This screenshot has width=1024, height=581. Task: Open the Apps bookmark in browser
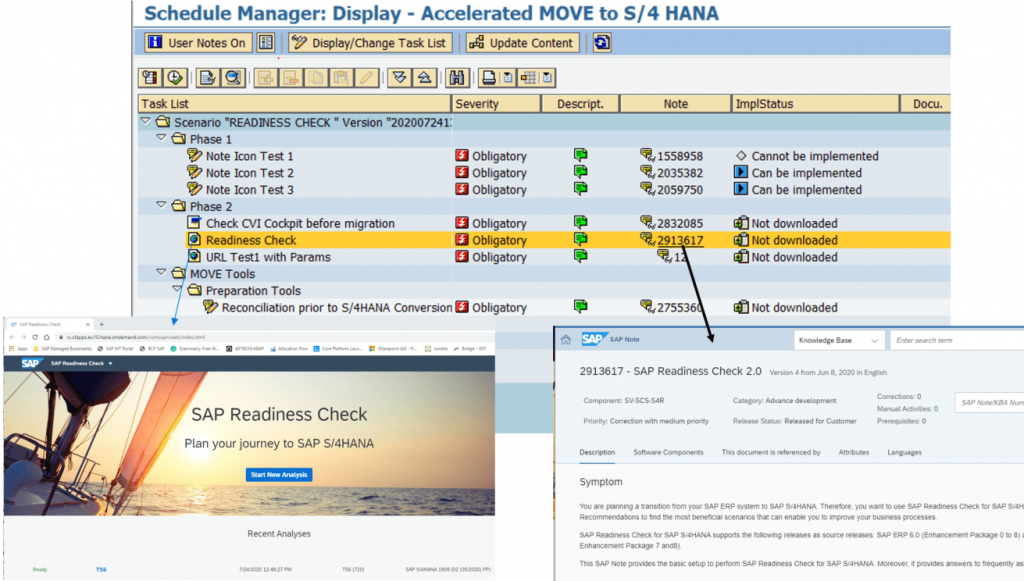click(18, 349)
